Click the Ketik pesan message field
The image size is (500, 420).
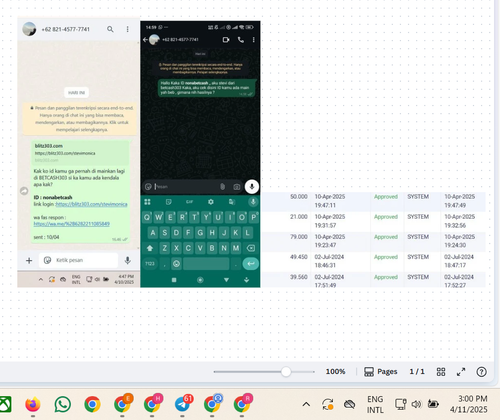[x=78, y=260]
